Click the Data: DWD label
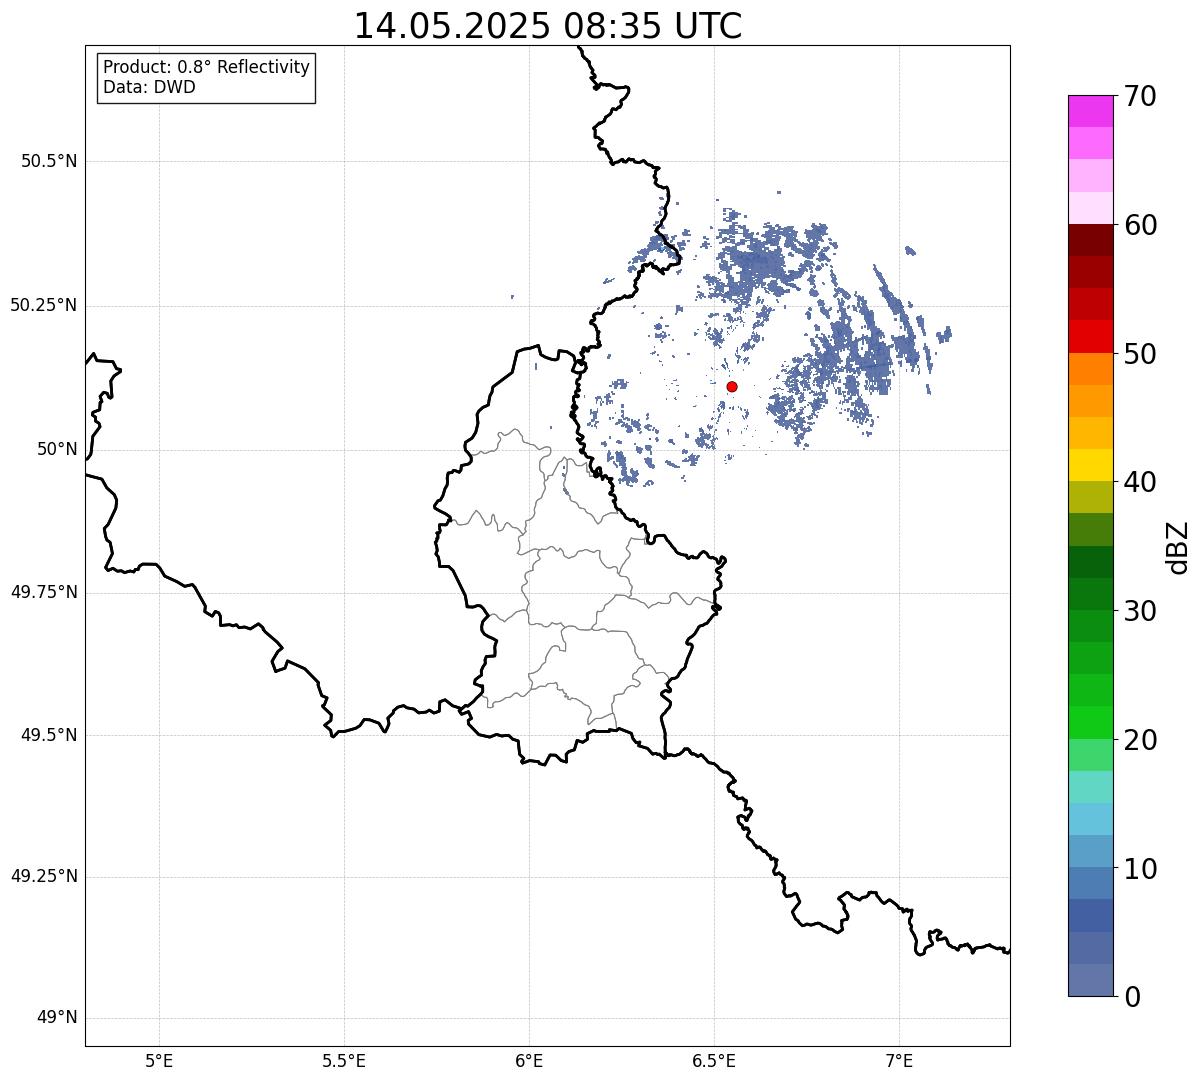This screenshot has height=1081, width=1202. (149, 87)
